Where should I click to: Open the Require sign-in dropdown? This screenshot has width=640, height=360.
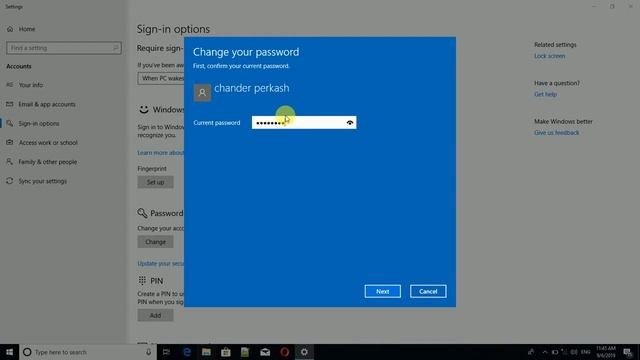(x=161, y=78)
